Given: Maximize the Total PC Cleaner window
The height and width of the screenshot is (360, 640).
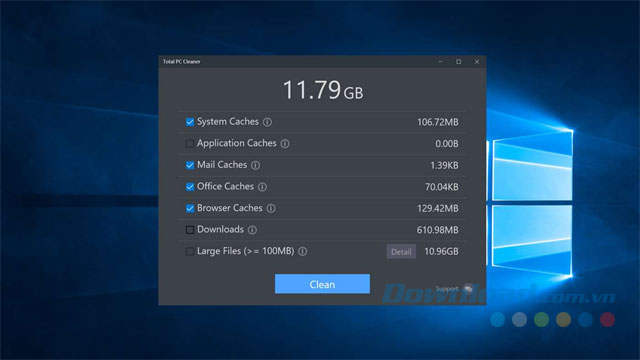Looking at the screenshot, I should [459, 62].
